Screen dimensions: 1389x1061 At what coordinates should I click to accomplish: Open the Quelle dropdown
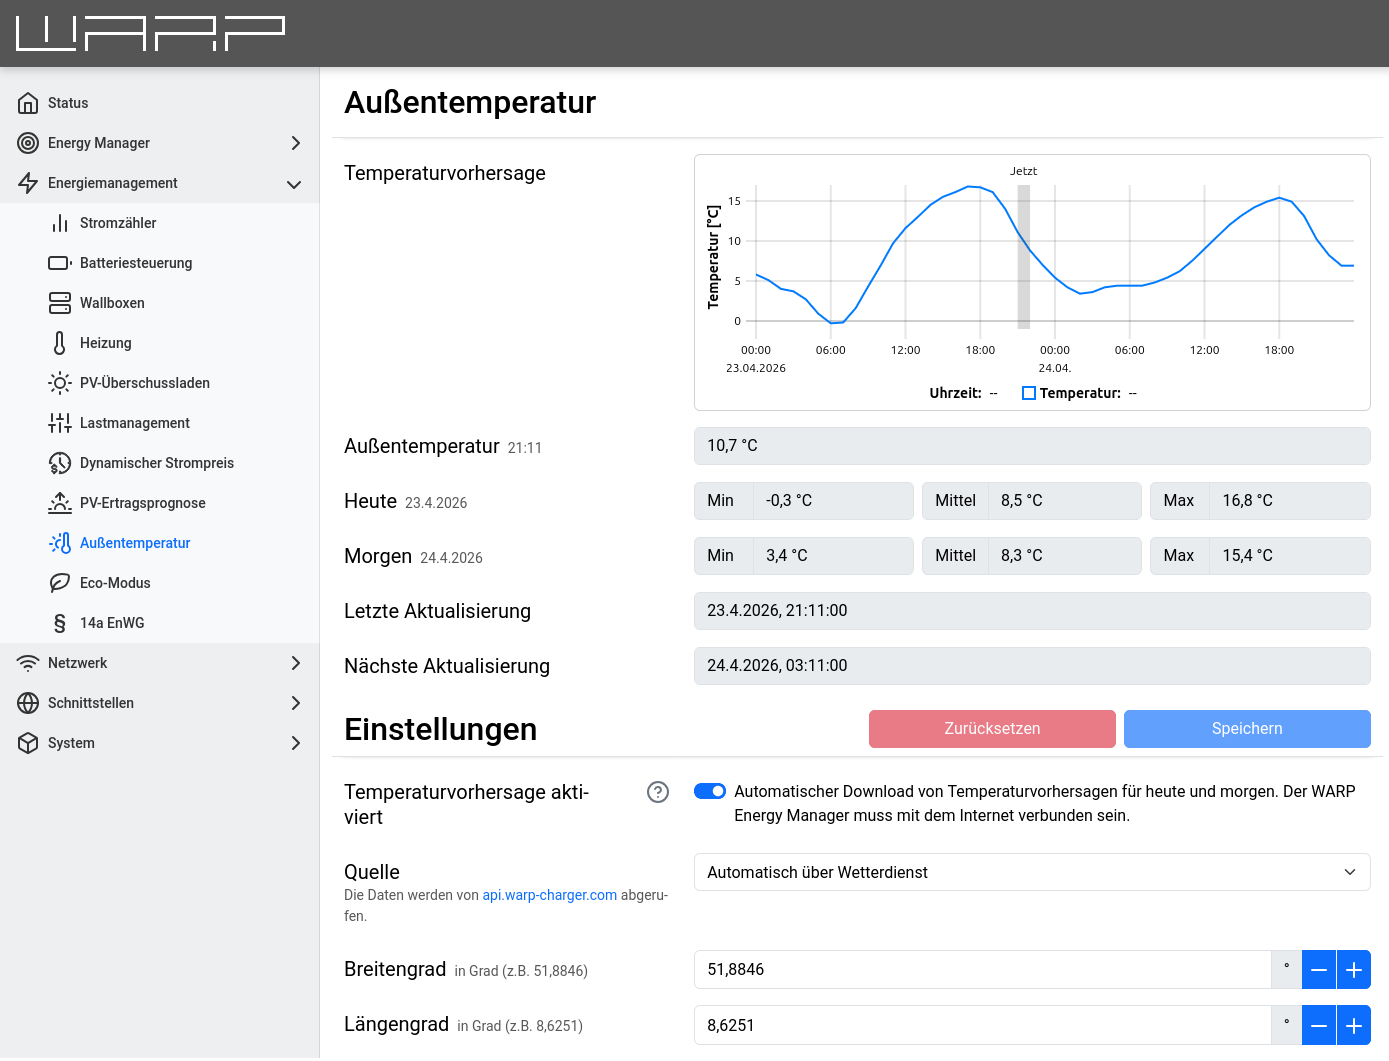tap(1031, 872)
